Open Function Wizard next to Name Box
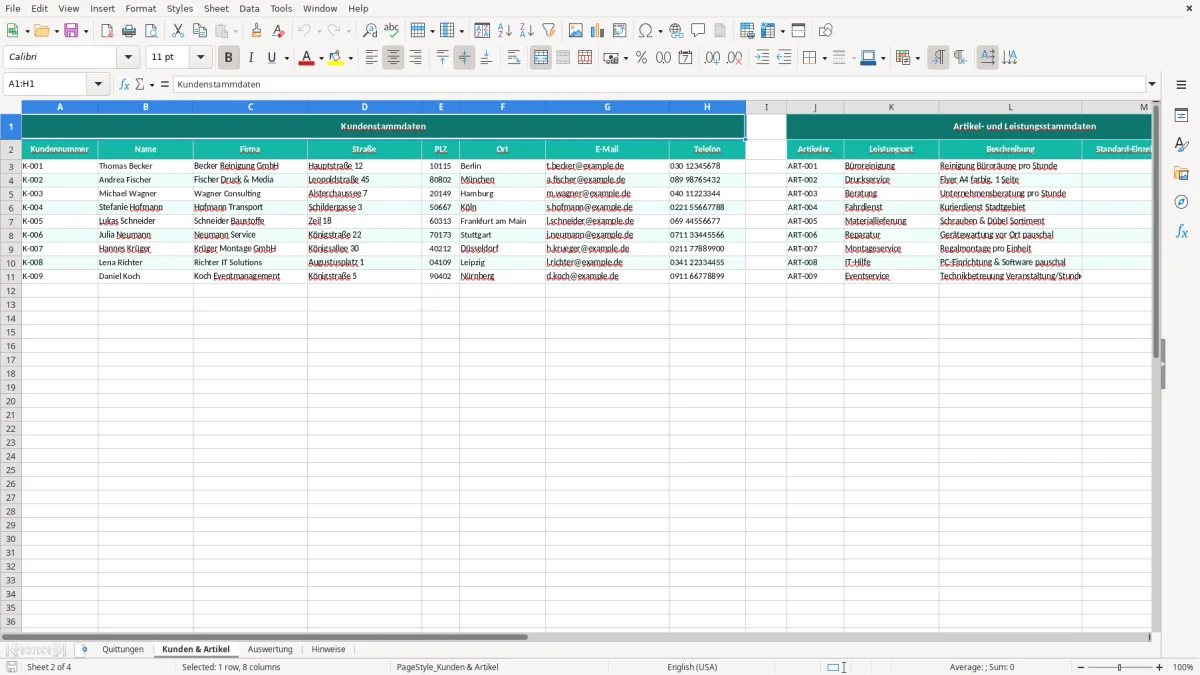The width and height of the screenshot is (1200, 675). click(125, 84)
